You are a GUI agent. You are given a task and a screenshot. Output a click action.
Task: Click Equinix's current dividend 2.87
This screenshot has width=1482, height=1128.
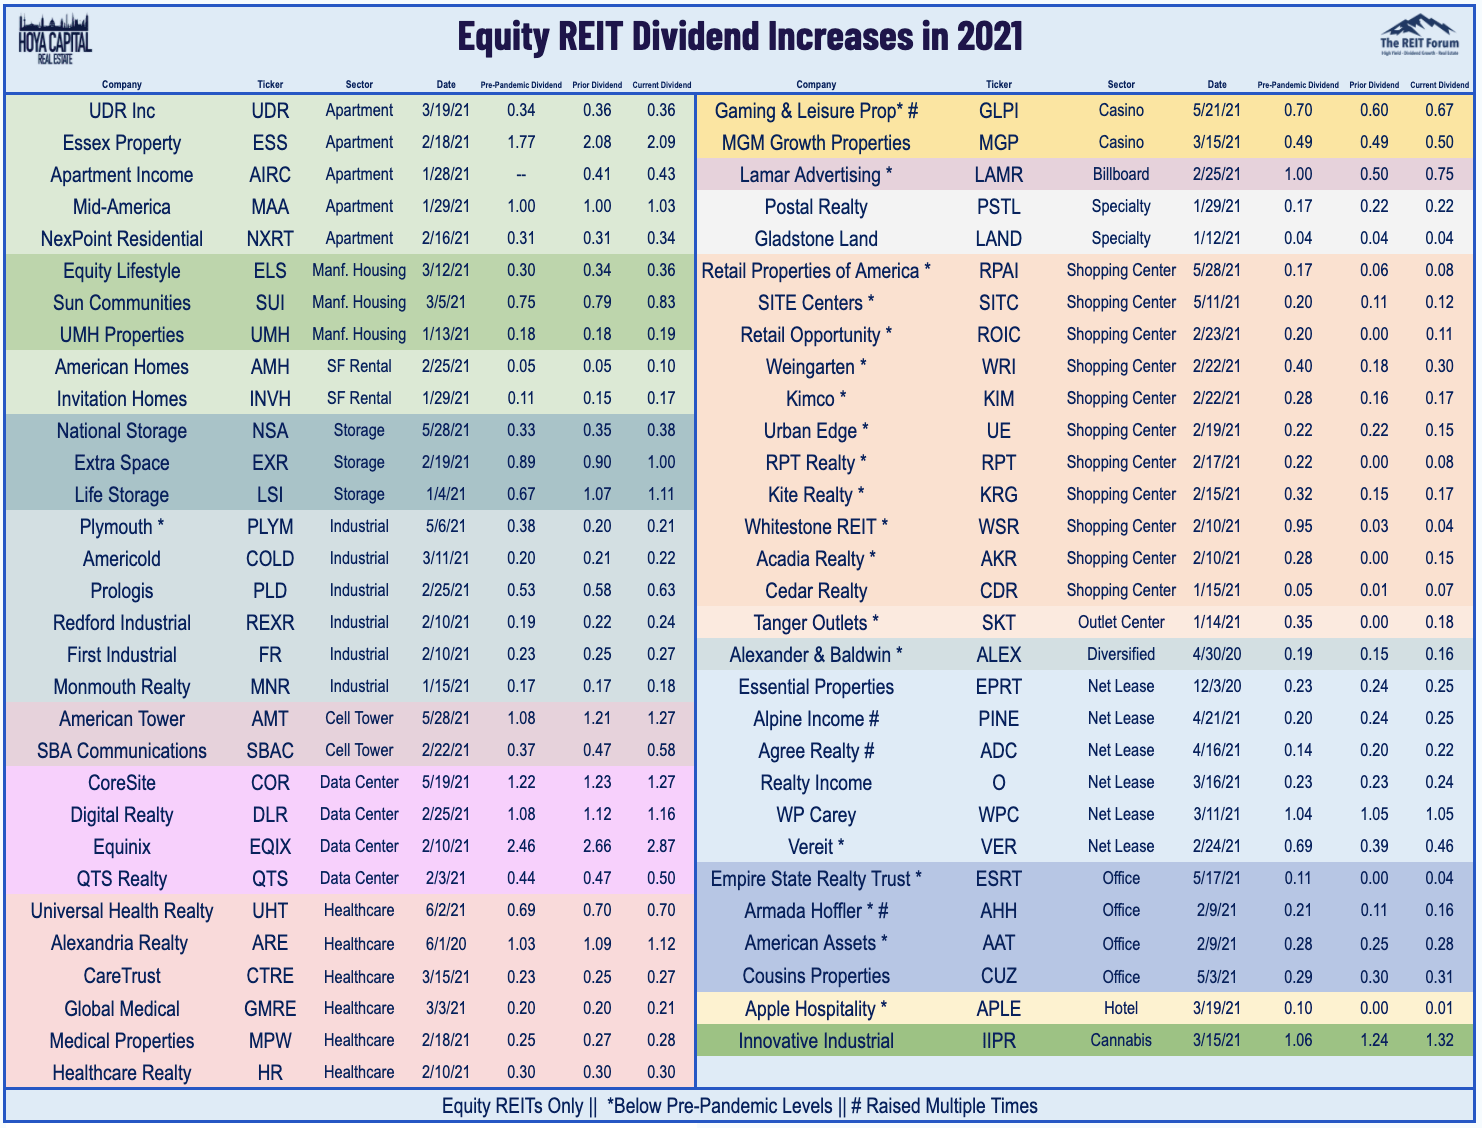661,846
